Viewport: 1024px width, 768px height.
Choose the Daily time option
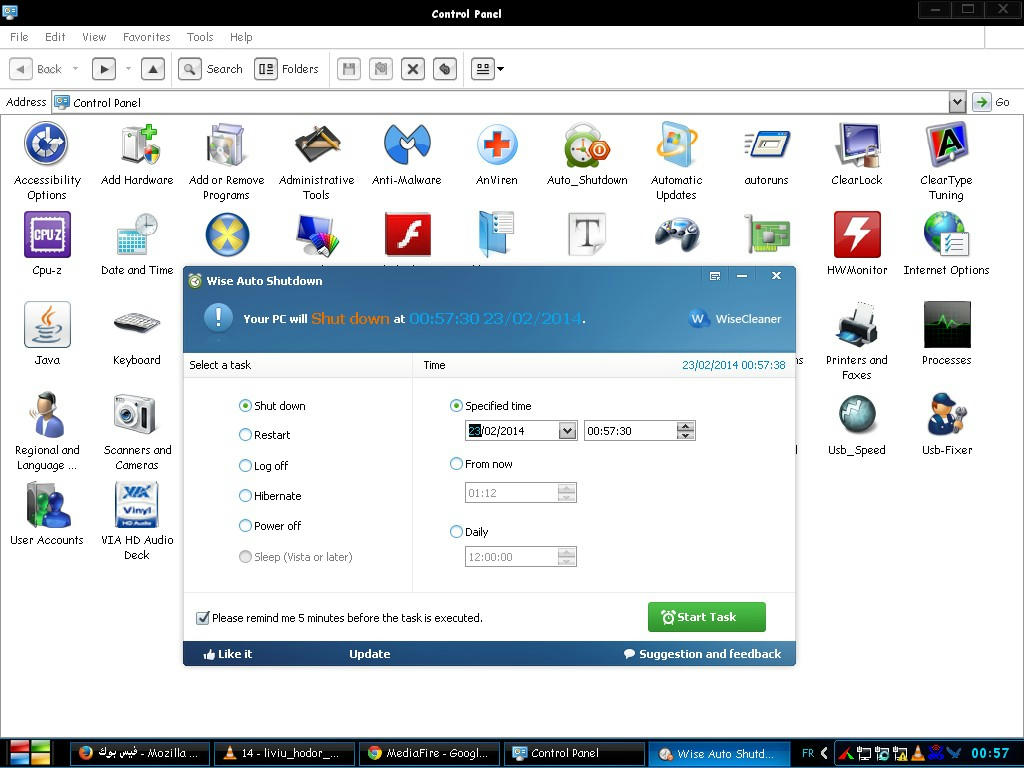click(456, 532)
